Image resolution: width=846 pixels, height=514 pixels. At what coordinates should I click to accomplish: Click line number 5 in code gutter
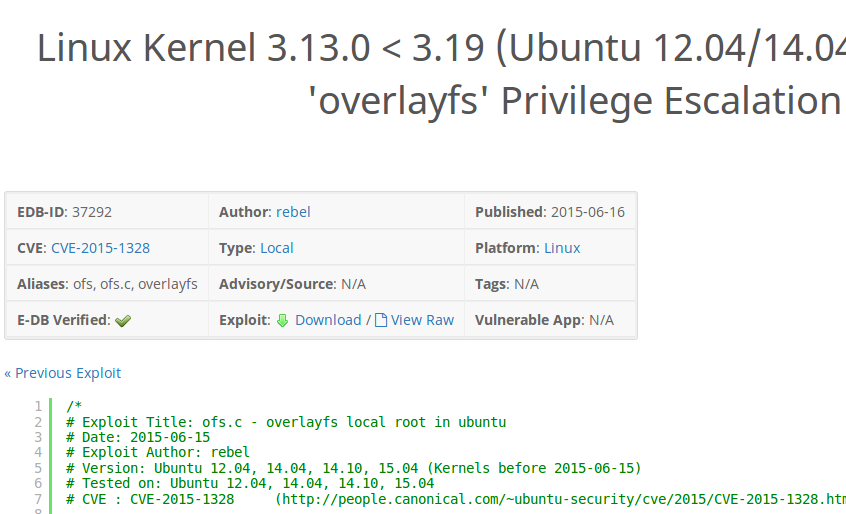tap(38, 468)
